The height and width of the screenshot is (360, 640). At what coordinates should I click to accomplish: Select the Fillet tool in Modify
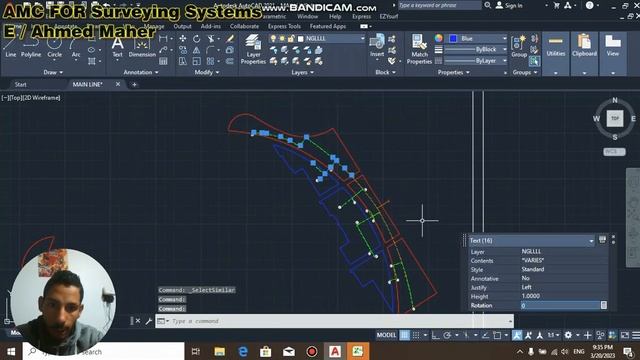[211, 50]
